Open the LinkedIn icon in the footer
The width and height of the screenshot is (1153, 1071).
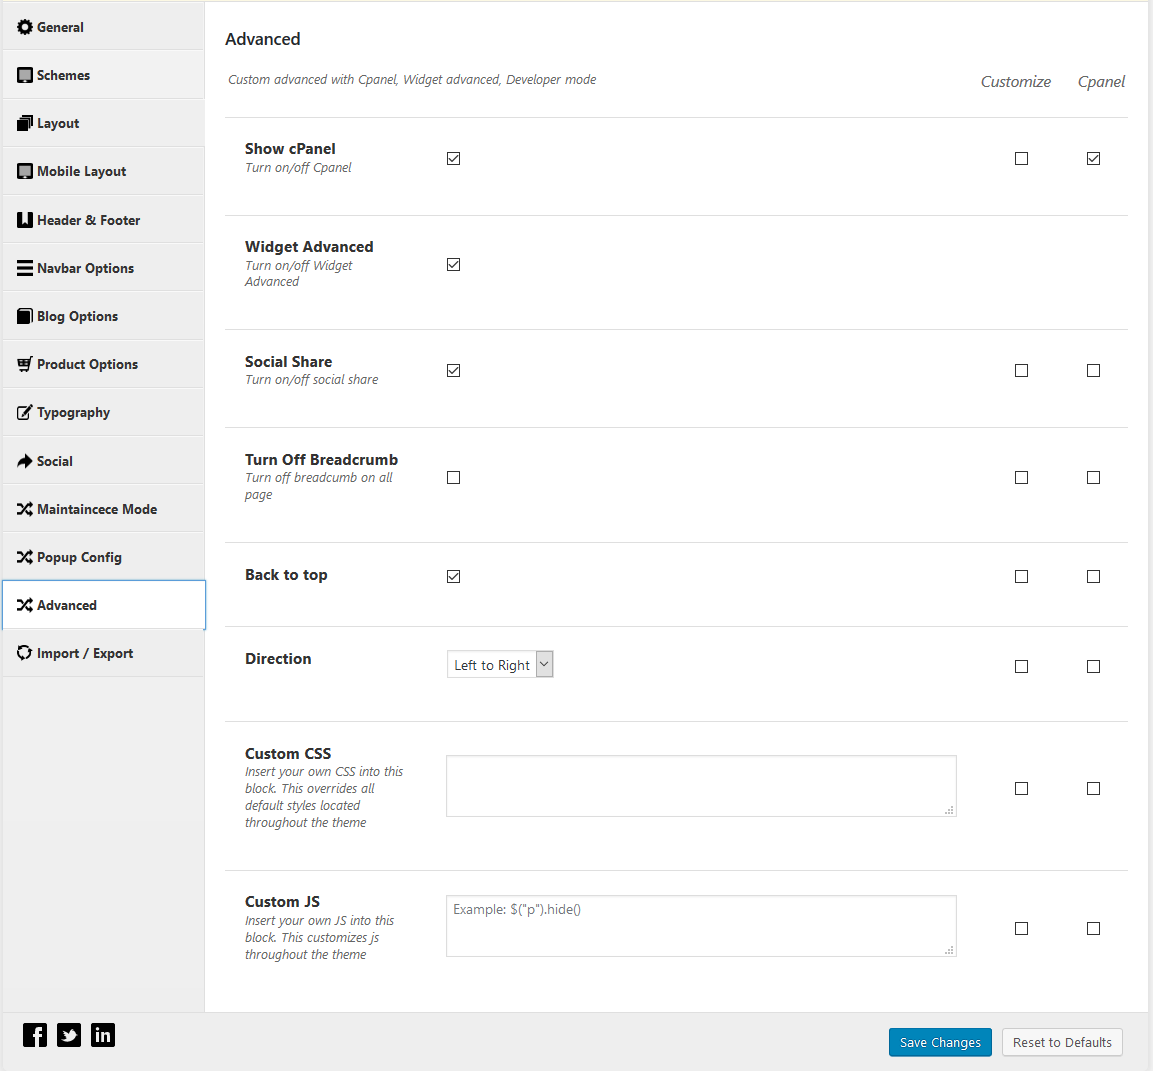point(103,1035)
